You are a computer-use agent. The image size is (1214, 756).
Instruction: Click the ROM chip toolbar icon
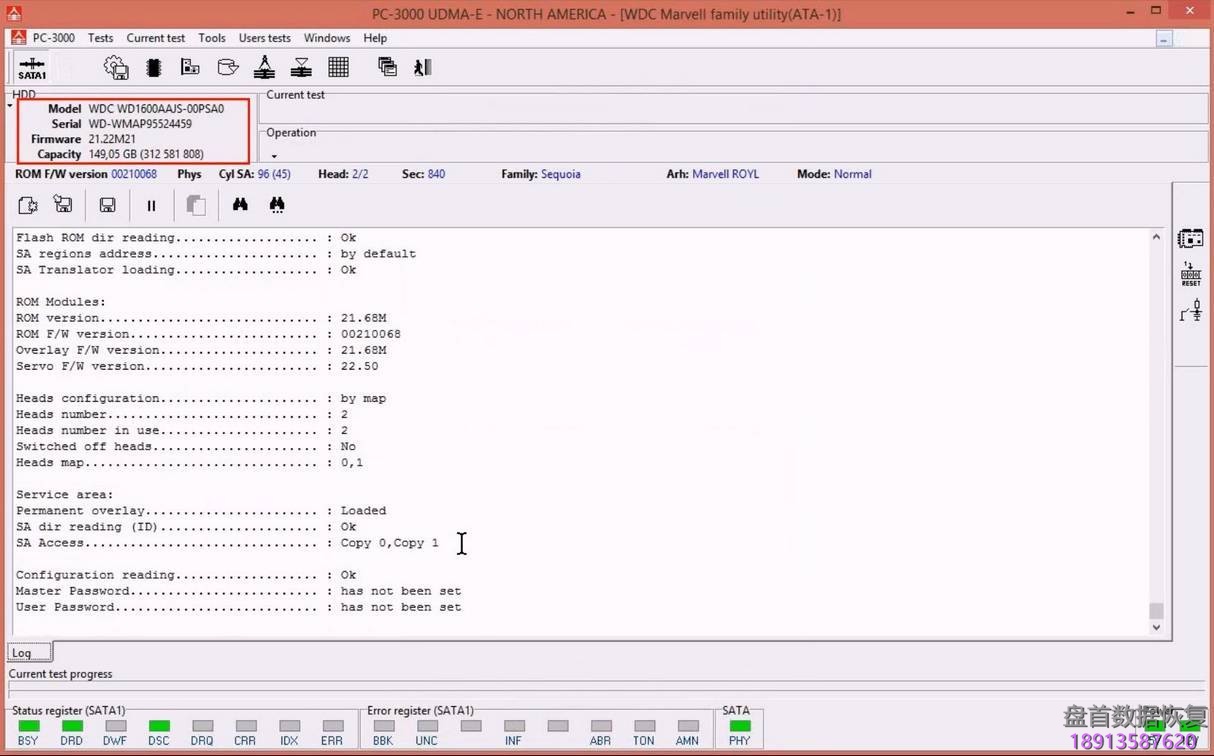152,67
